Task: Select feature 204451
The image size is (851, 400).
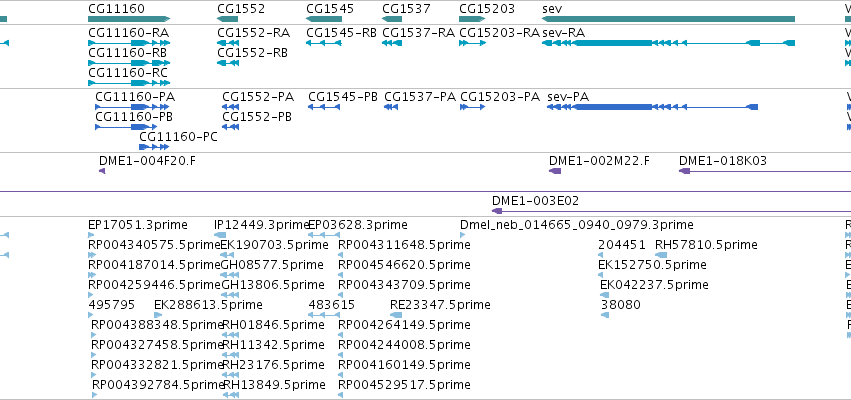Action: point(601,255)
